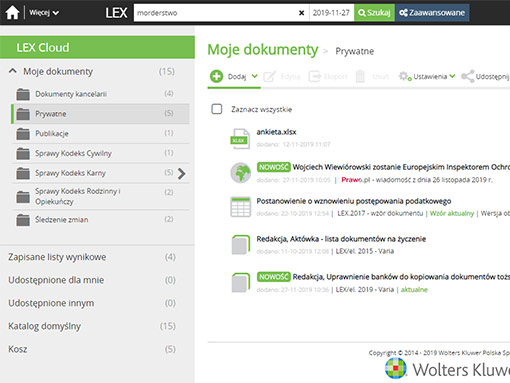Click document icon for Uprawnienie banków item

tap(241, 283)
